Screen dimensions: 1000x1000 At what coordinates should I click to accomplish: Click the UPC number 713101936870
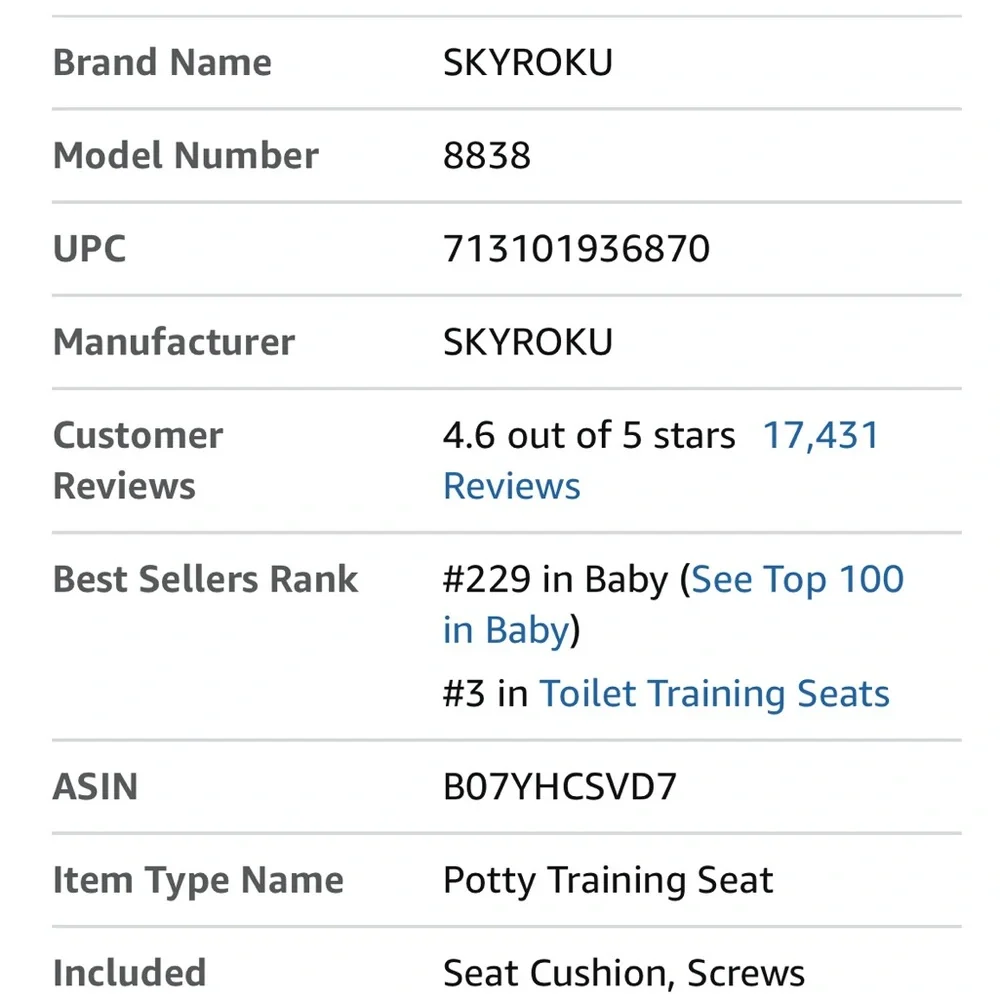(x=576, y=249)
